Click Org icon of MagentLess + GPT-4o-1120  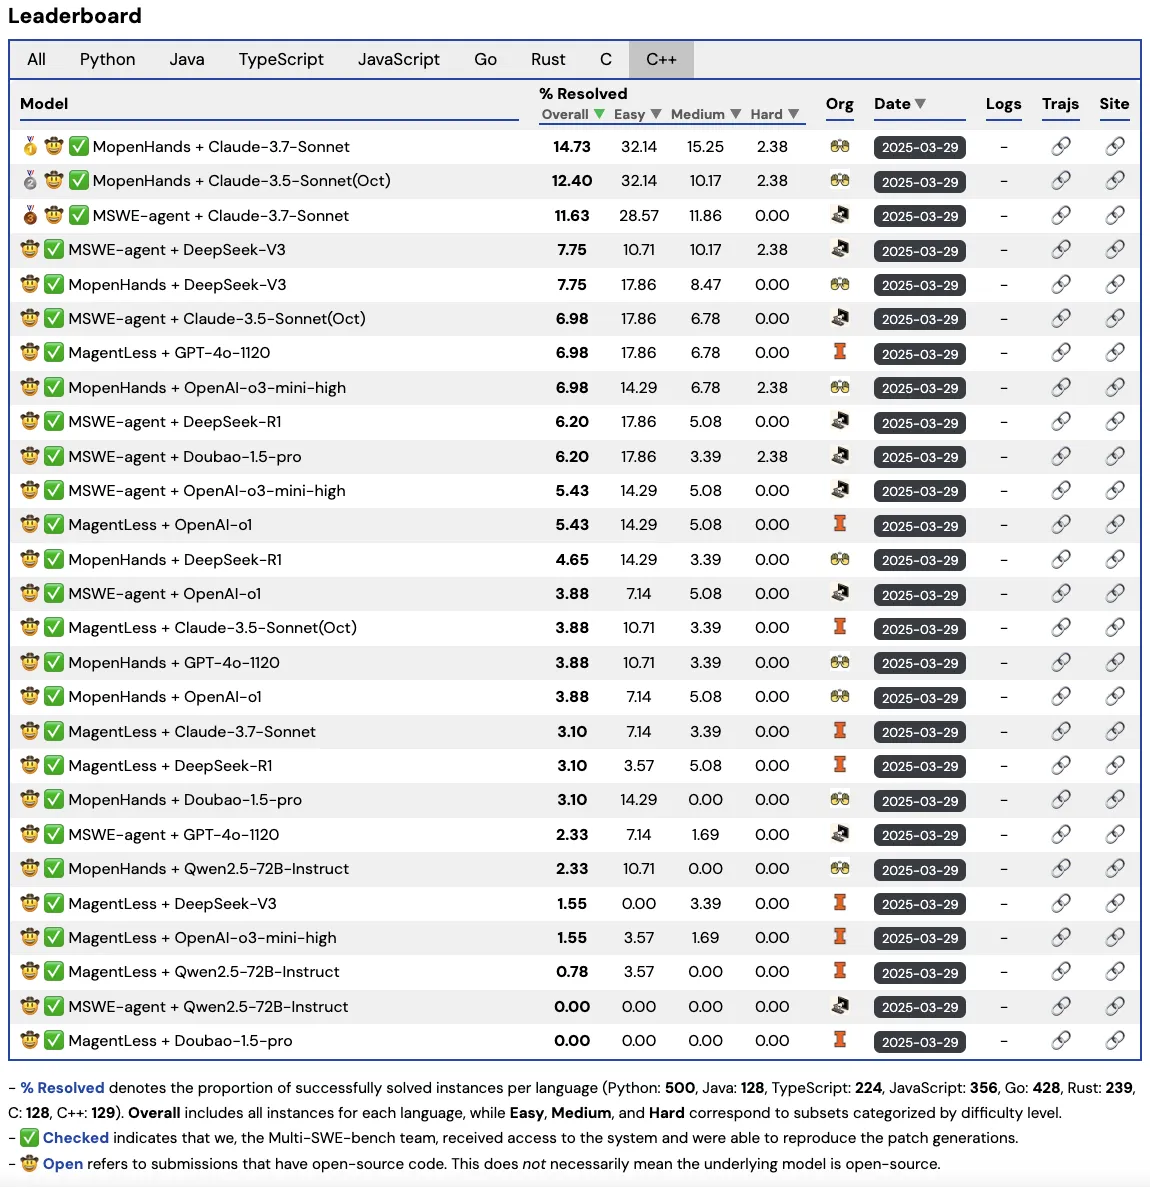pyautogui.click(x=840, y=352)
